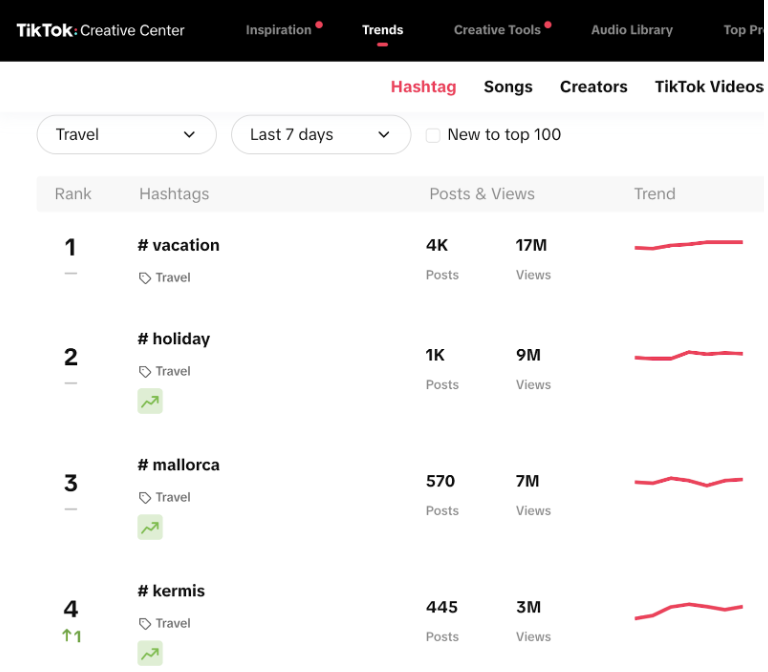Image resolution: width=768 pixels, height=672 pixels.
Task: Open the # kermis hashtag
Action: (x=171, y=591)
